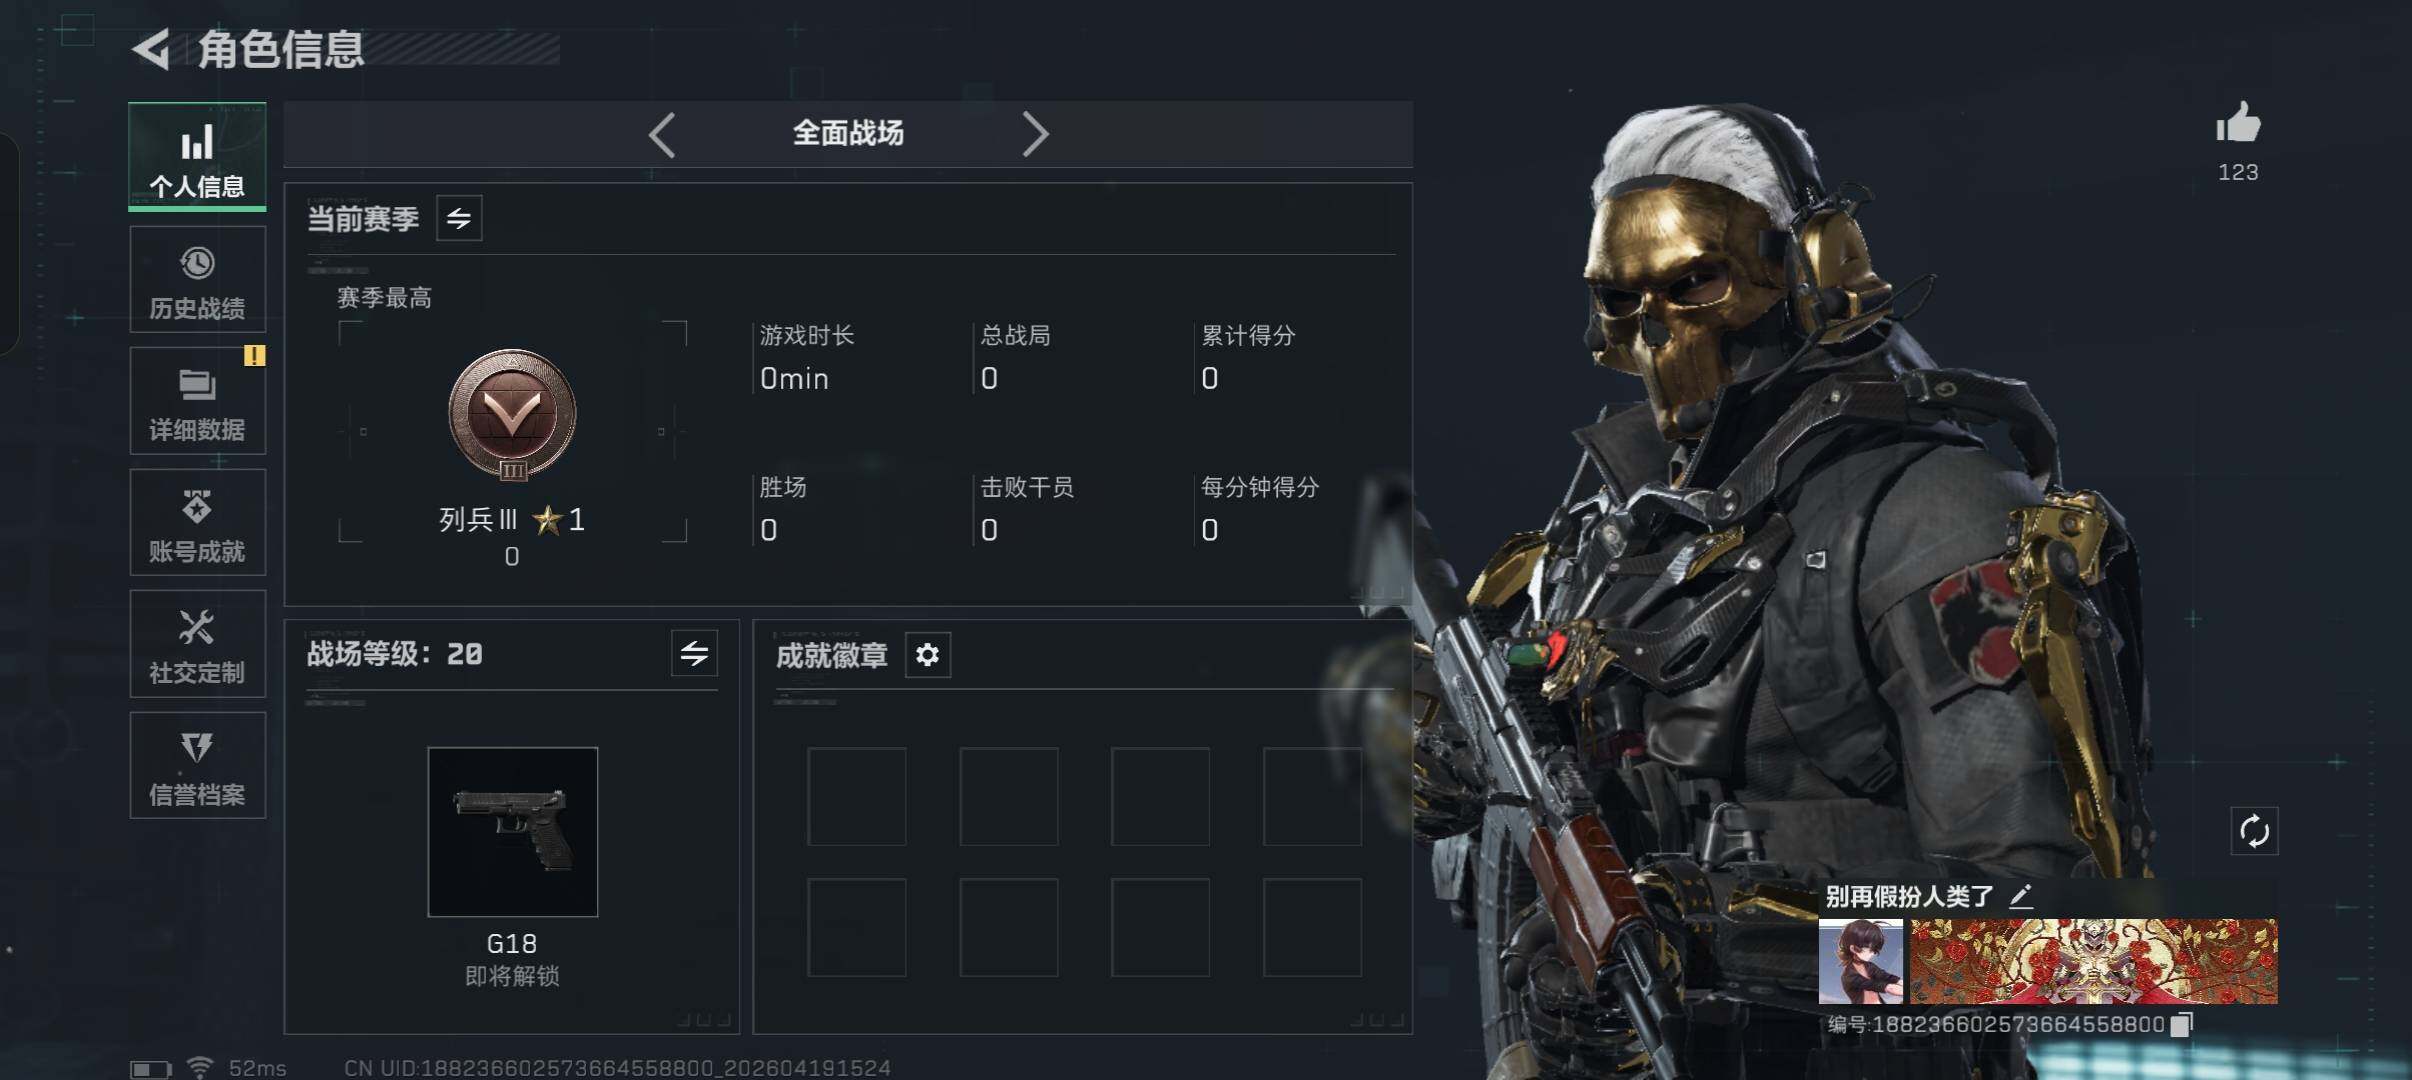Rotate character with the refresh icon
The height and width of the screenshot is (1080, 2412).
click(2254, 831)
